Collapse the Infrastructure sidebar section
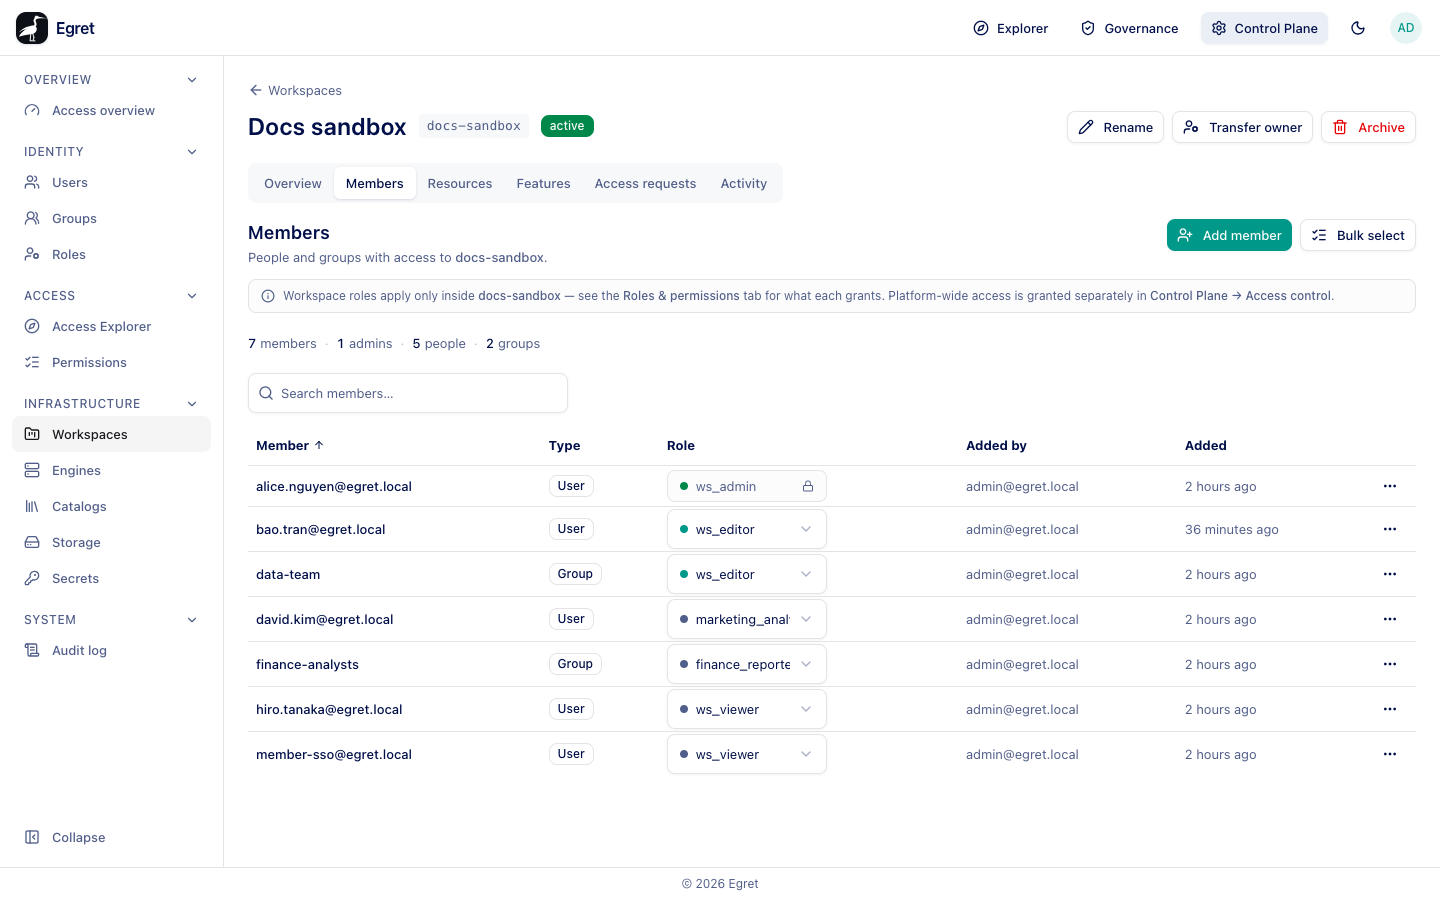Viewport: 1440px width, 900px height. (192, 404)
